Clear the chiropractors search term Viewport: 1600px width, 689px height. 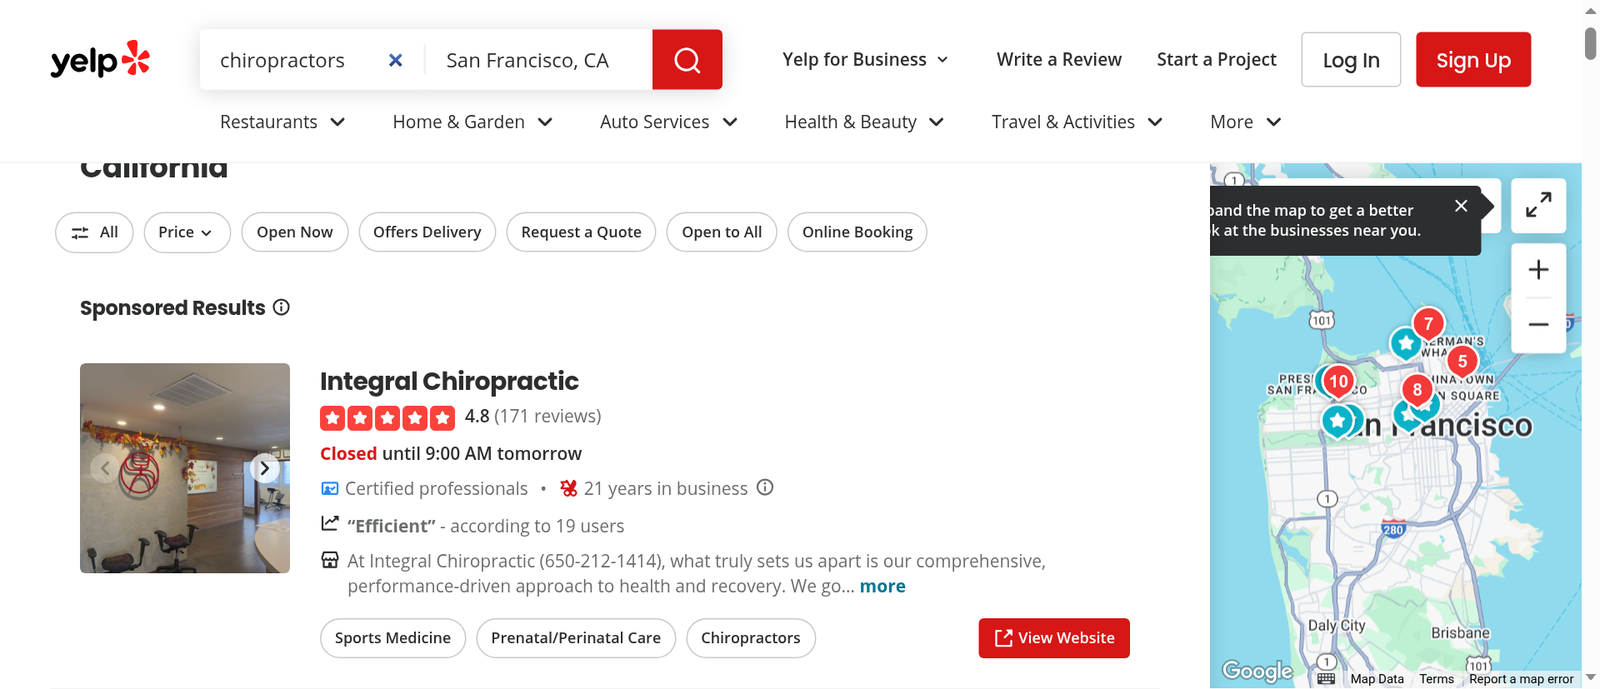point(396,60)
